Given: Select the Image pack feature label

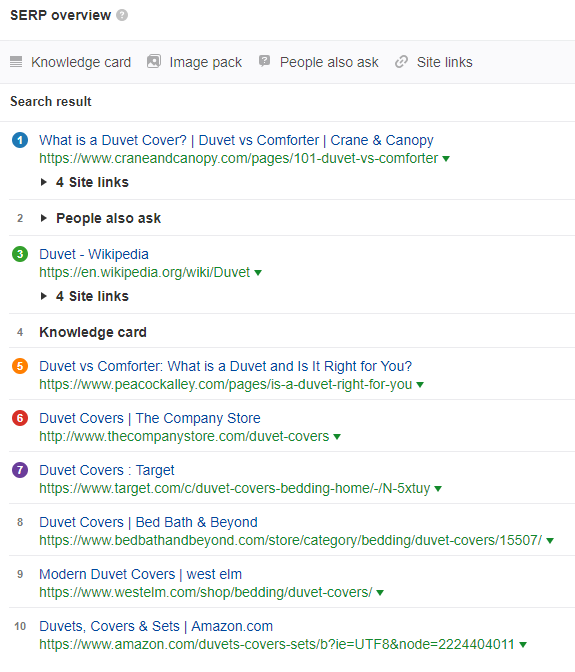Looking at the screenshot, I should point(206,62).
